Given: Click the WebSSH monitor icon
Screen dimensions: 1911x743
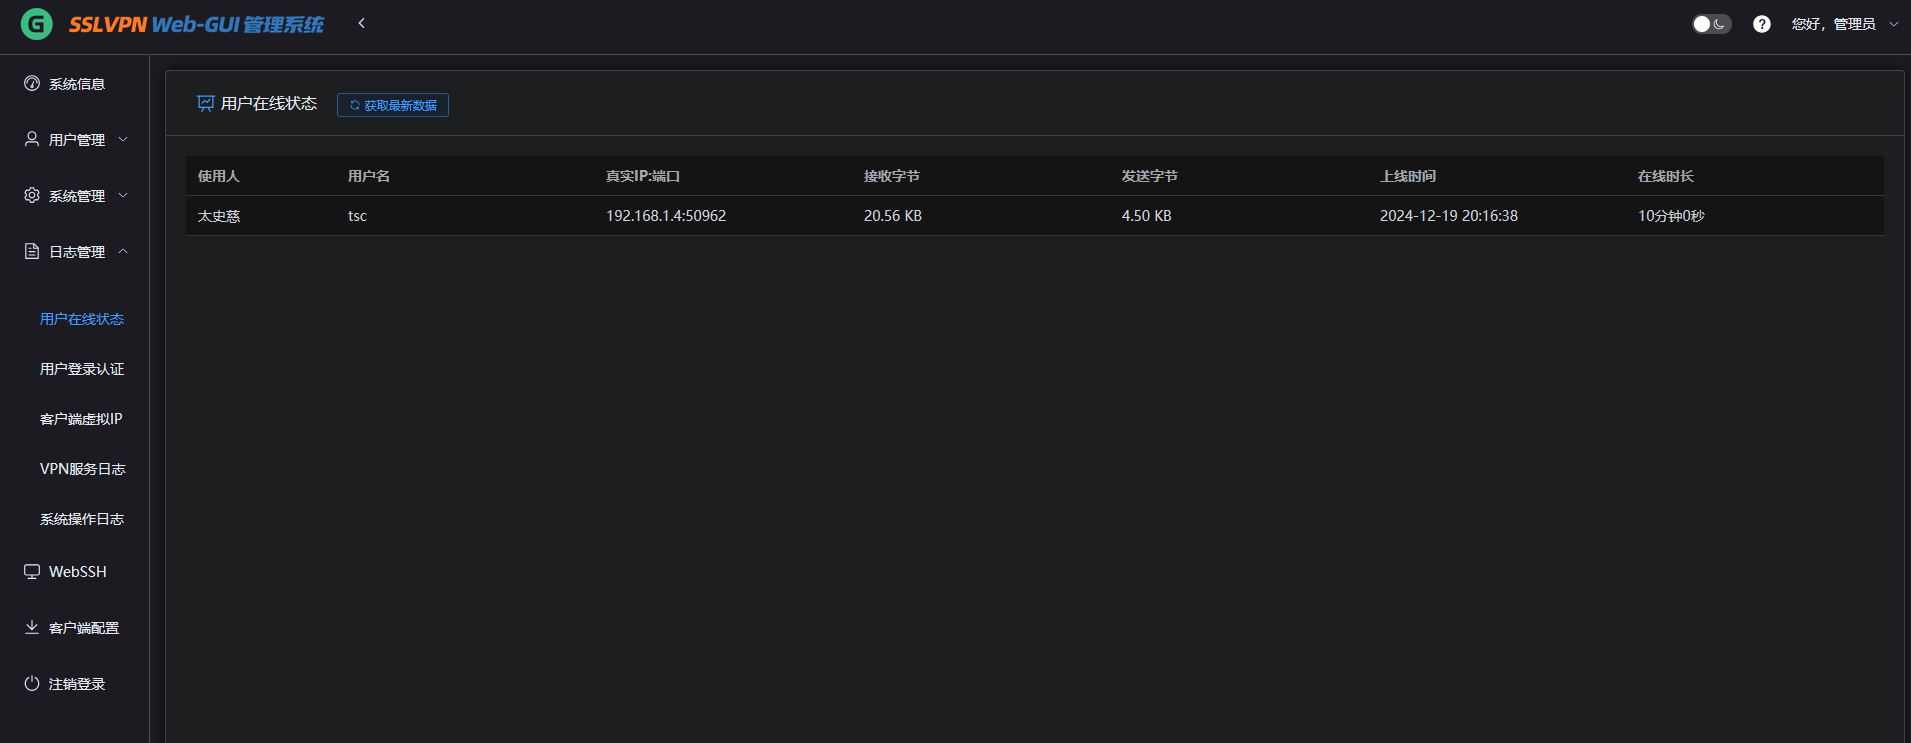Looking at the screenshot, I should [x=32, y=572].
